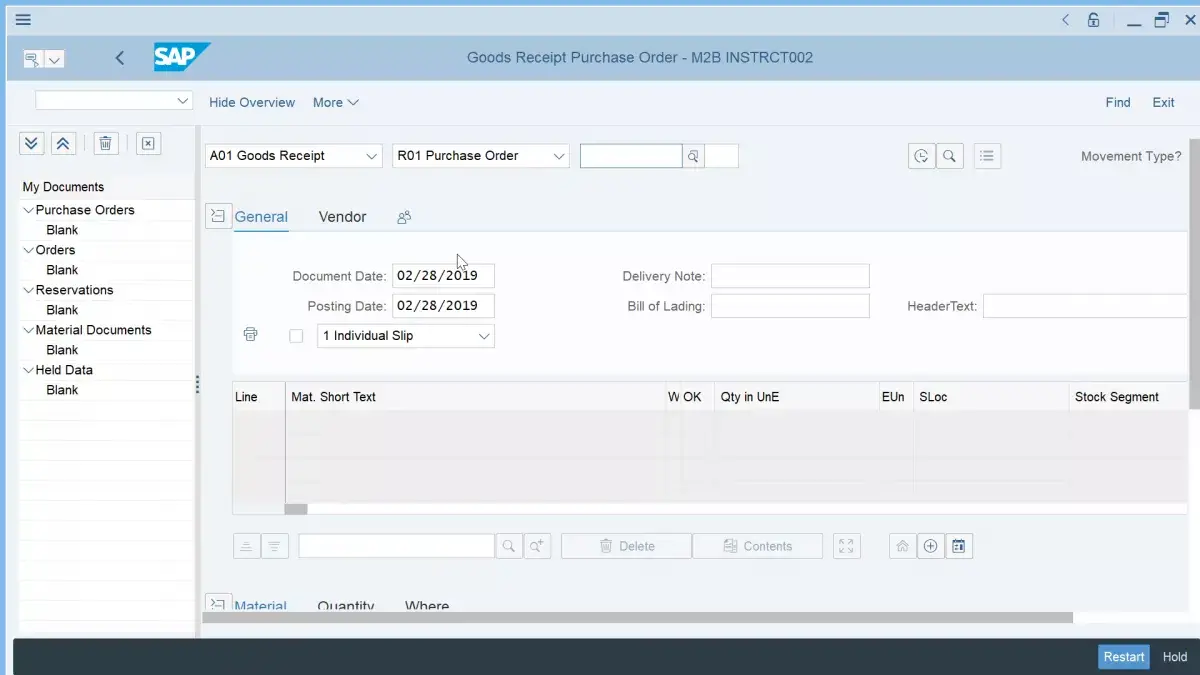Click the Posting Date field
Image resolution: width=1200 pixels, height=675 pixels.
[443, 306]
